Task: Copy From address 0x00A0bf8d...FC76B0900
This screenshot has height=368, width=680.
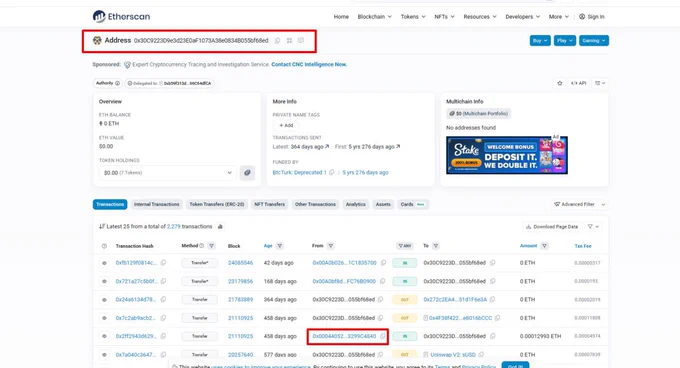Action: [382, 281]
